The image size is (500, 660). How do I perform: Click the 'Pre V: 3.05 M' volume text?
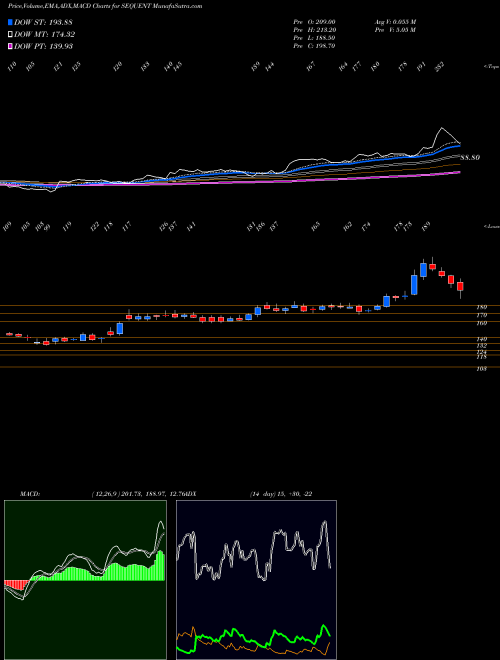coord(395,30)
